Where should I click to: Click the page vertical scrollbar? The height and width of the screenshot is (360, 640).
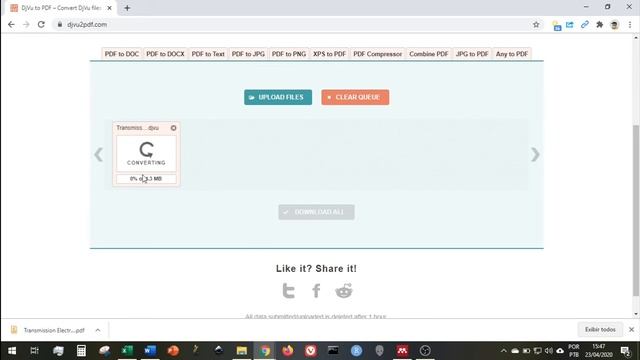[636, 210]
